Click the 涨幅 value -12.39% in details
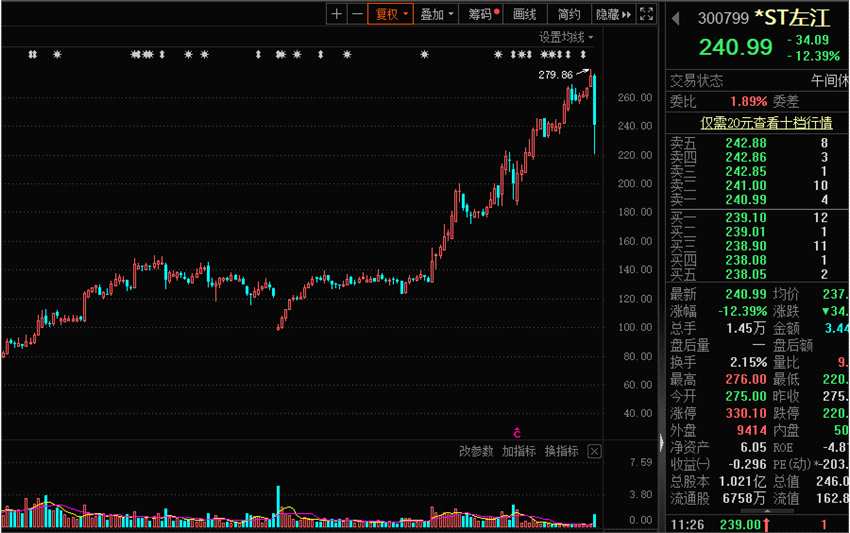 [742, 311]
